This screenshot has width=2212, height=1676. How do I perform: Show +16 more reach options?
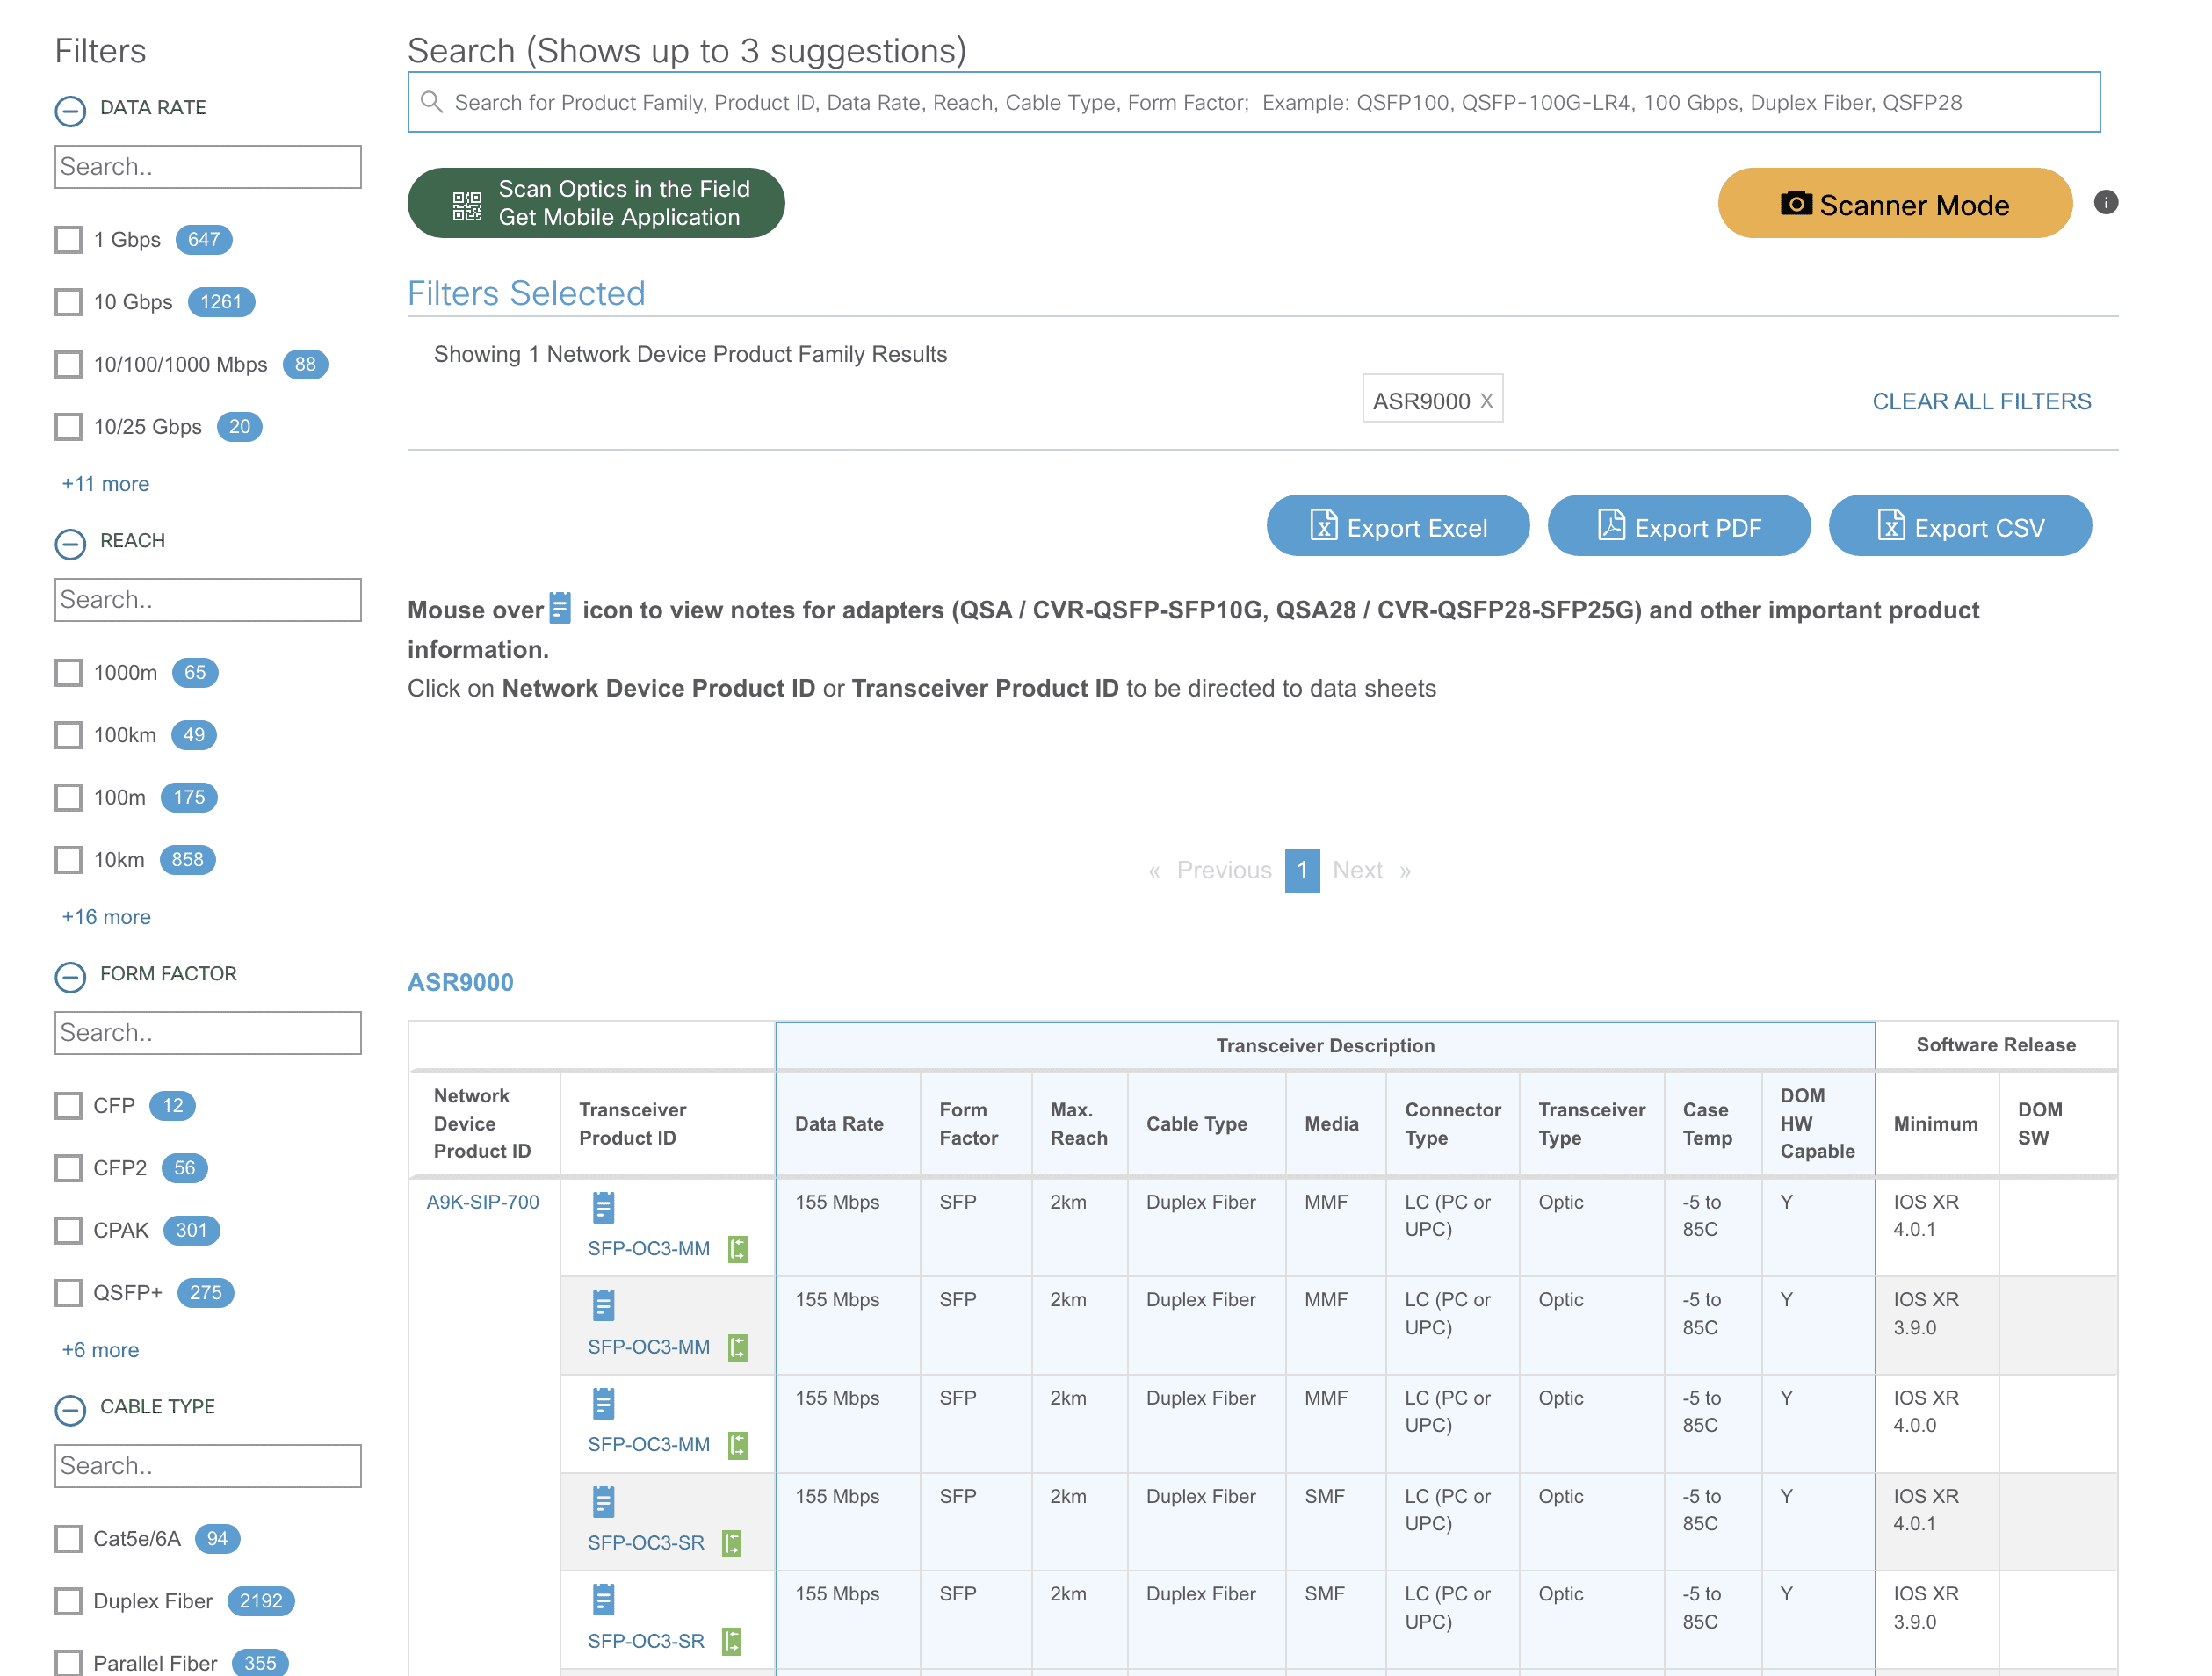tap(106, 917)
